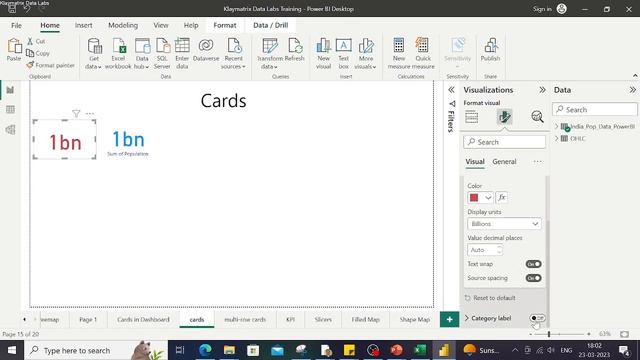
Task: Click the Fit to page button
Action: 624,334
